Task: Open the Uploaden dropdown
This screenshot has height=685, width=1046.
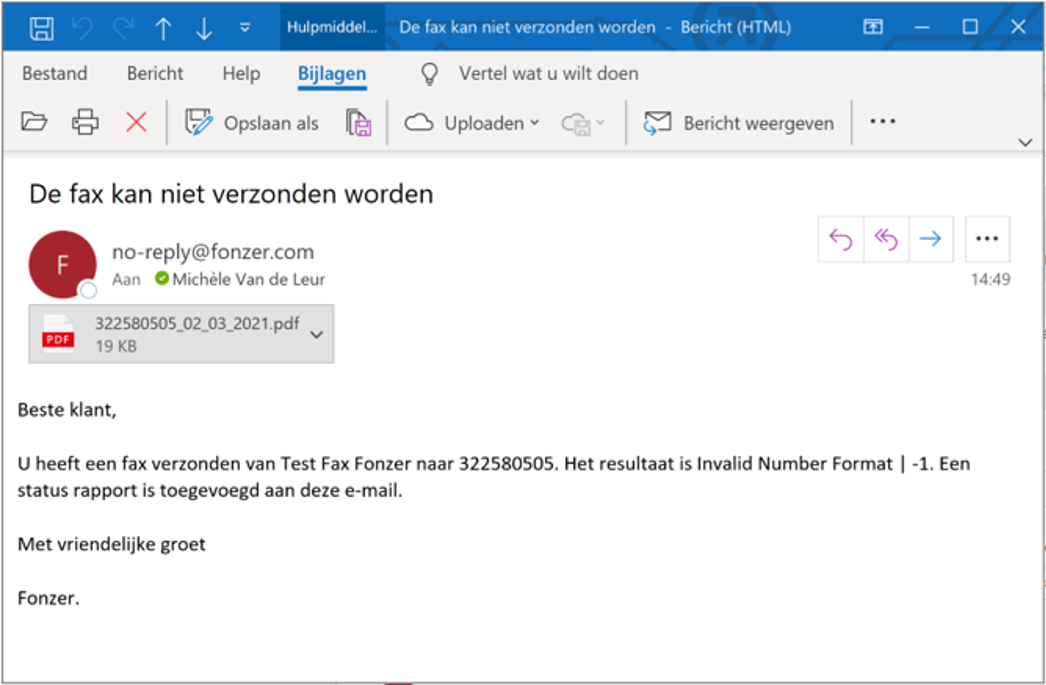Action: [x=472, y=123]
